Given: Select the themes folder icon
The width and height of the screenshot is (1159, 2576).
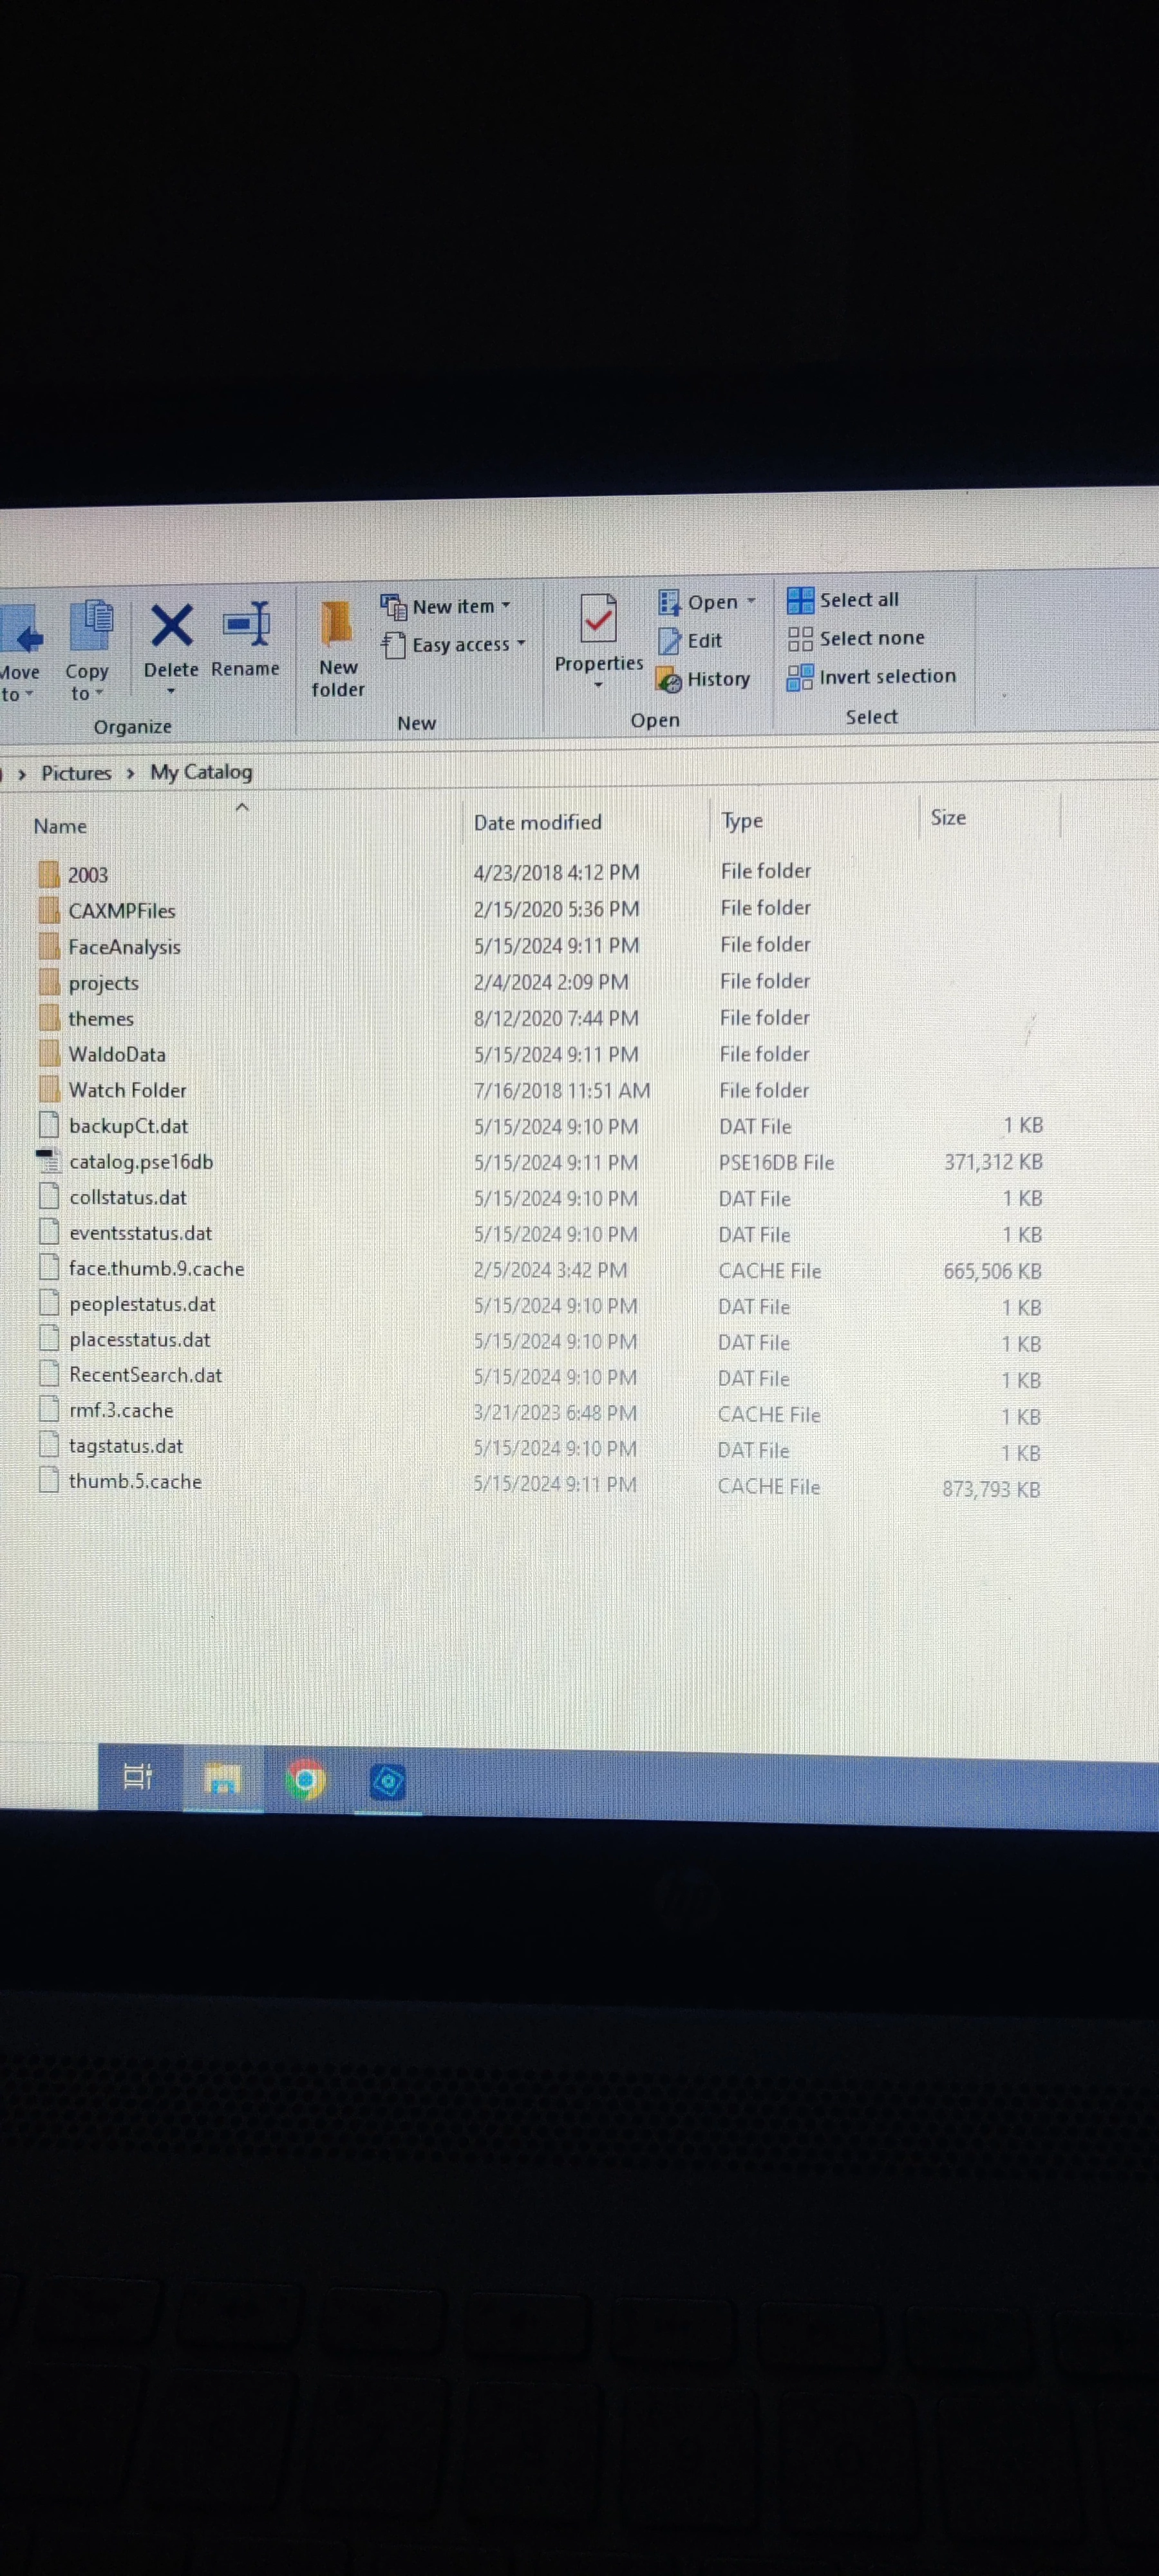Looking at the screenshot, I should [x=49, y=1018].
